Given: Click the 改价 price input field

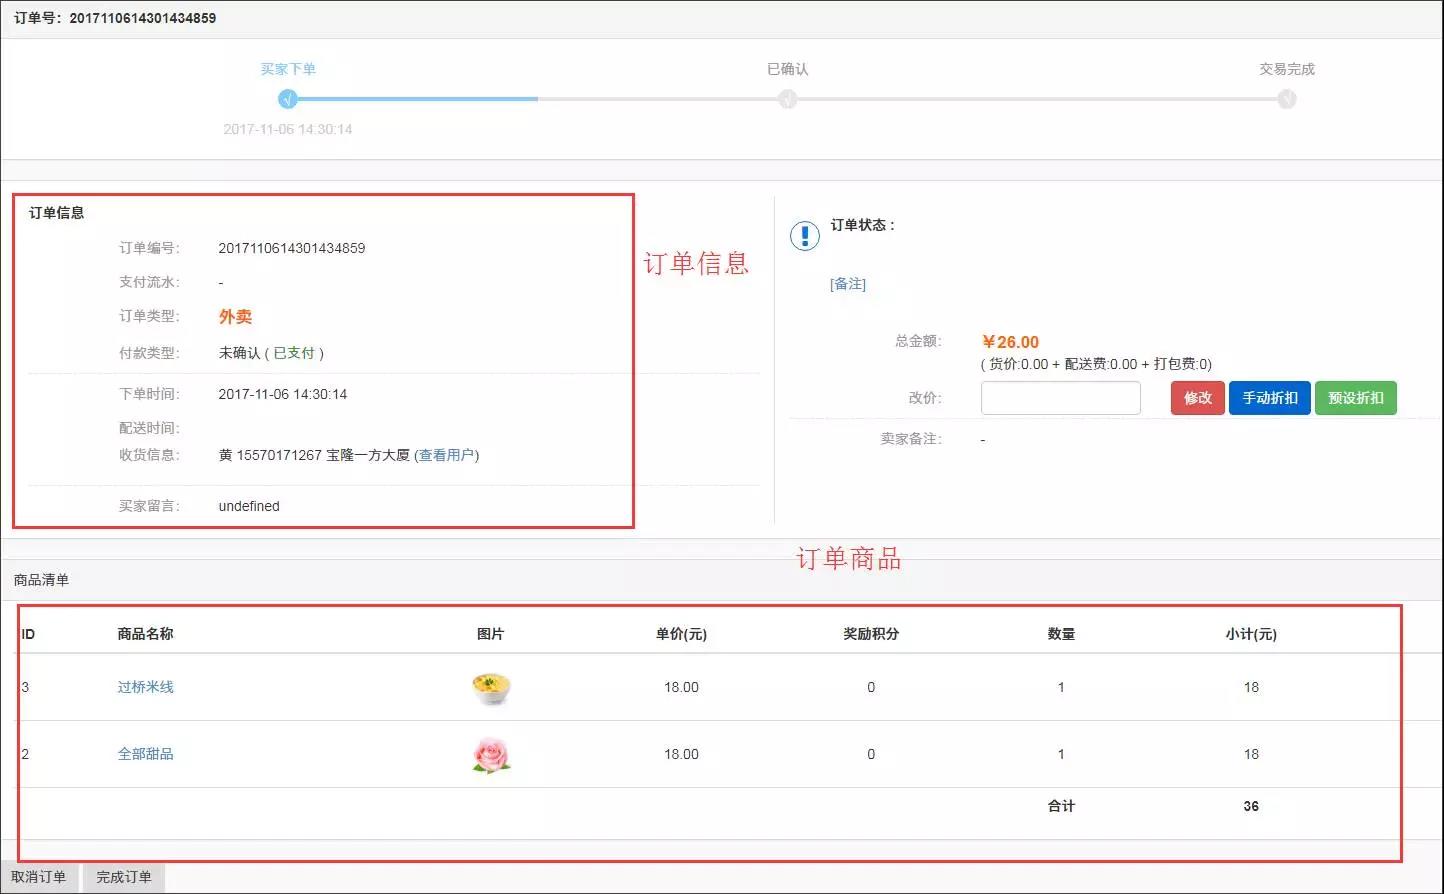Looking at the screenshot, I should [x=1060, y=398].
